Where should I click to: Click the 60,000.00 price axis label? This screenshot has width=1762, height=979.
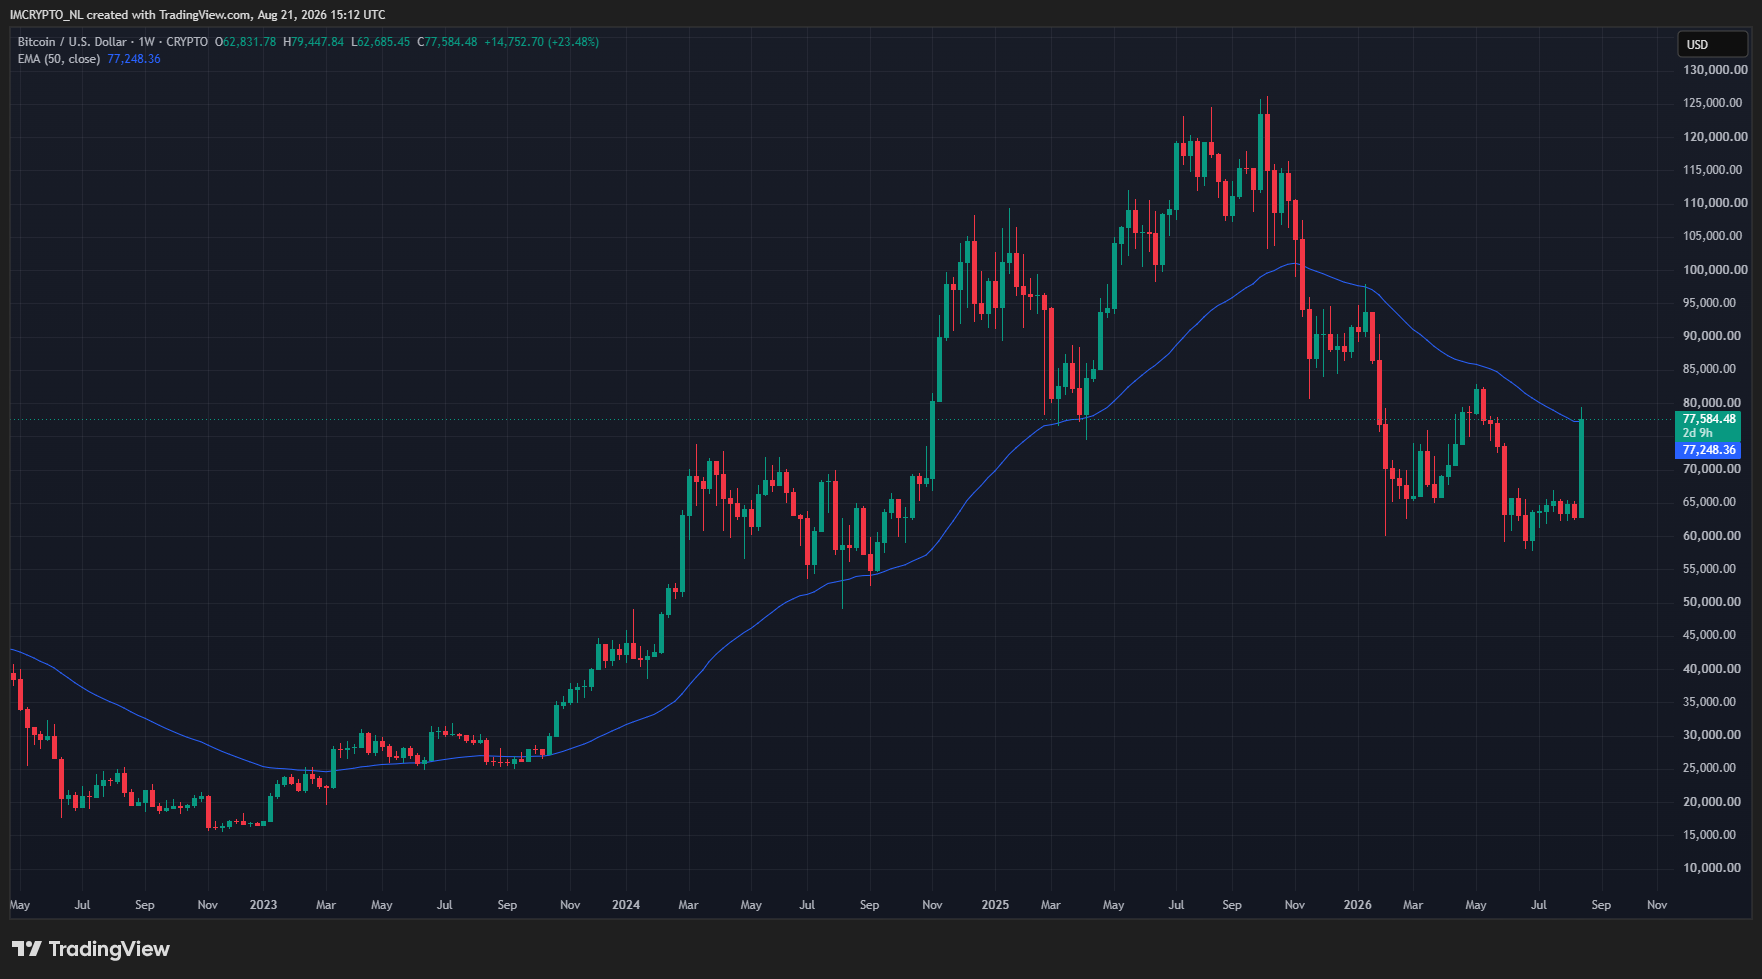tap(1712, 536)
